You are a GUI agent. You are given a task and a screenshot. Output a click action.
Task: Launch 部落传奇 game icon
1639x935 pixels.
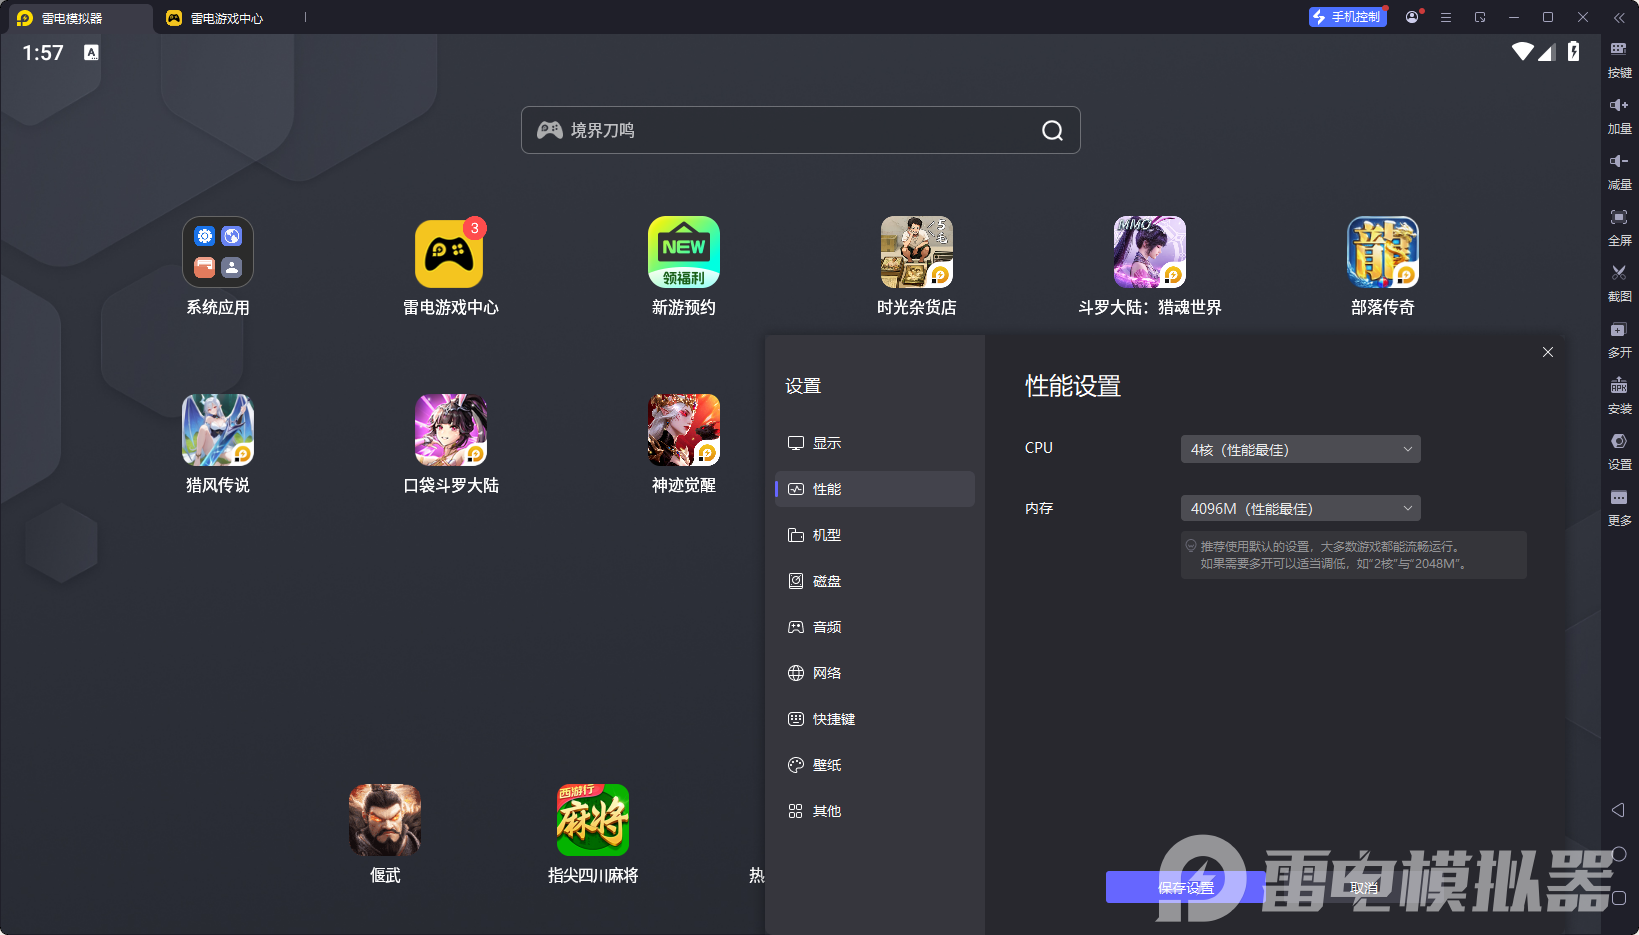[1383, 252]
